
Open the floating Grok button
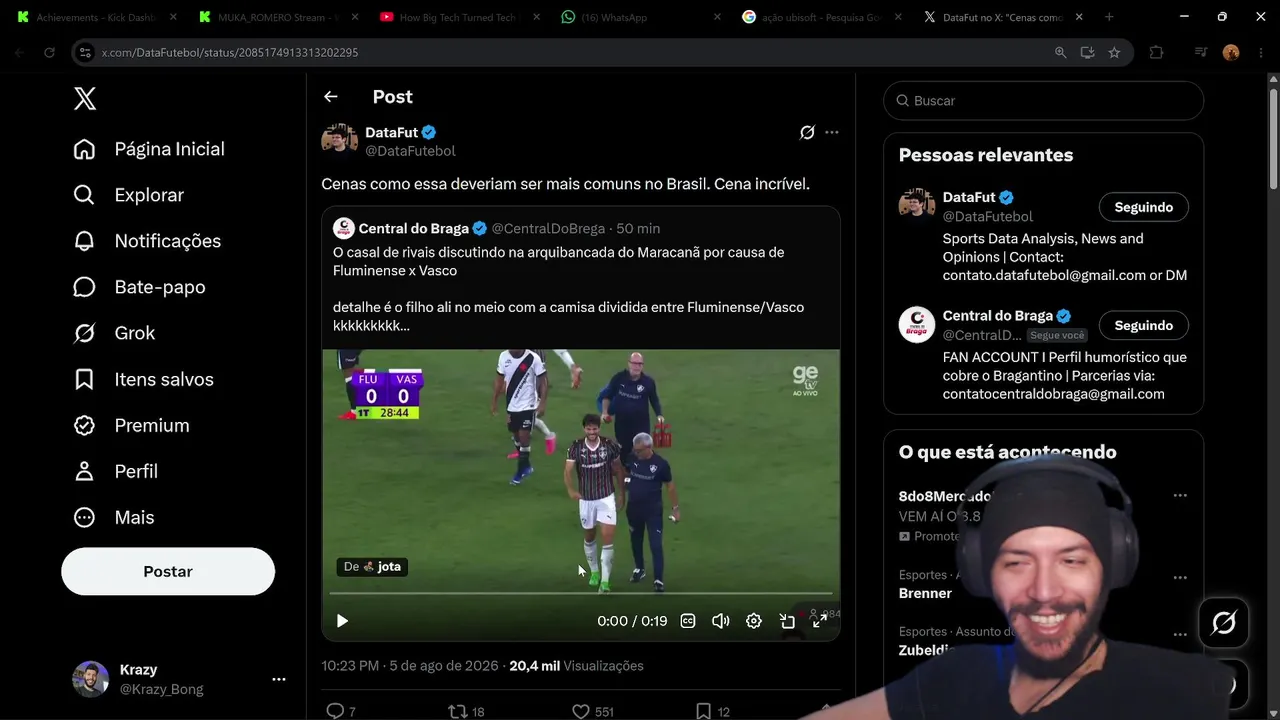tap(1223, 623)
